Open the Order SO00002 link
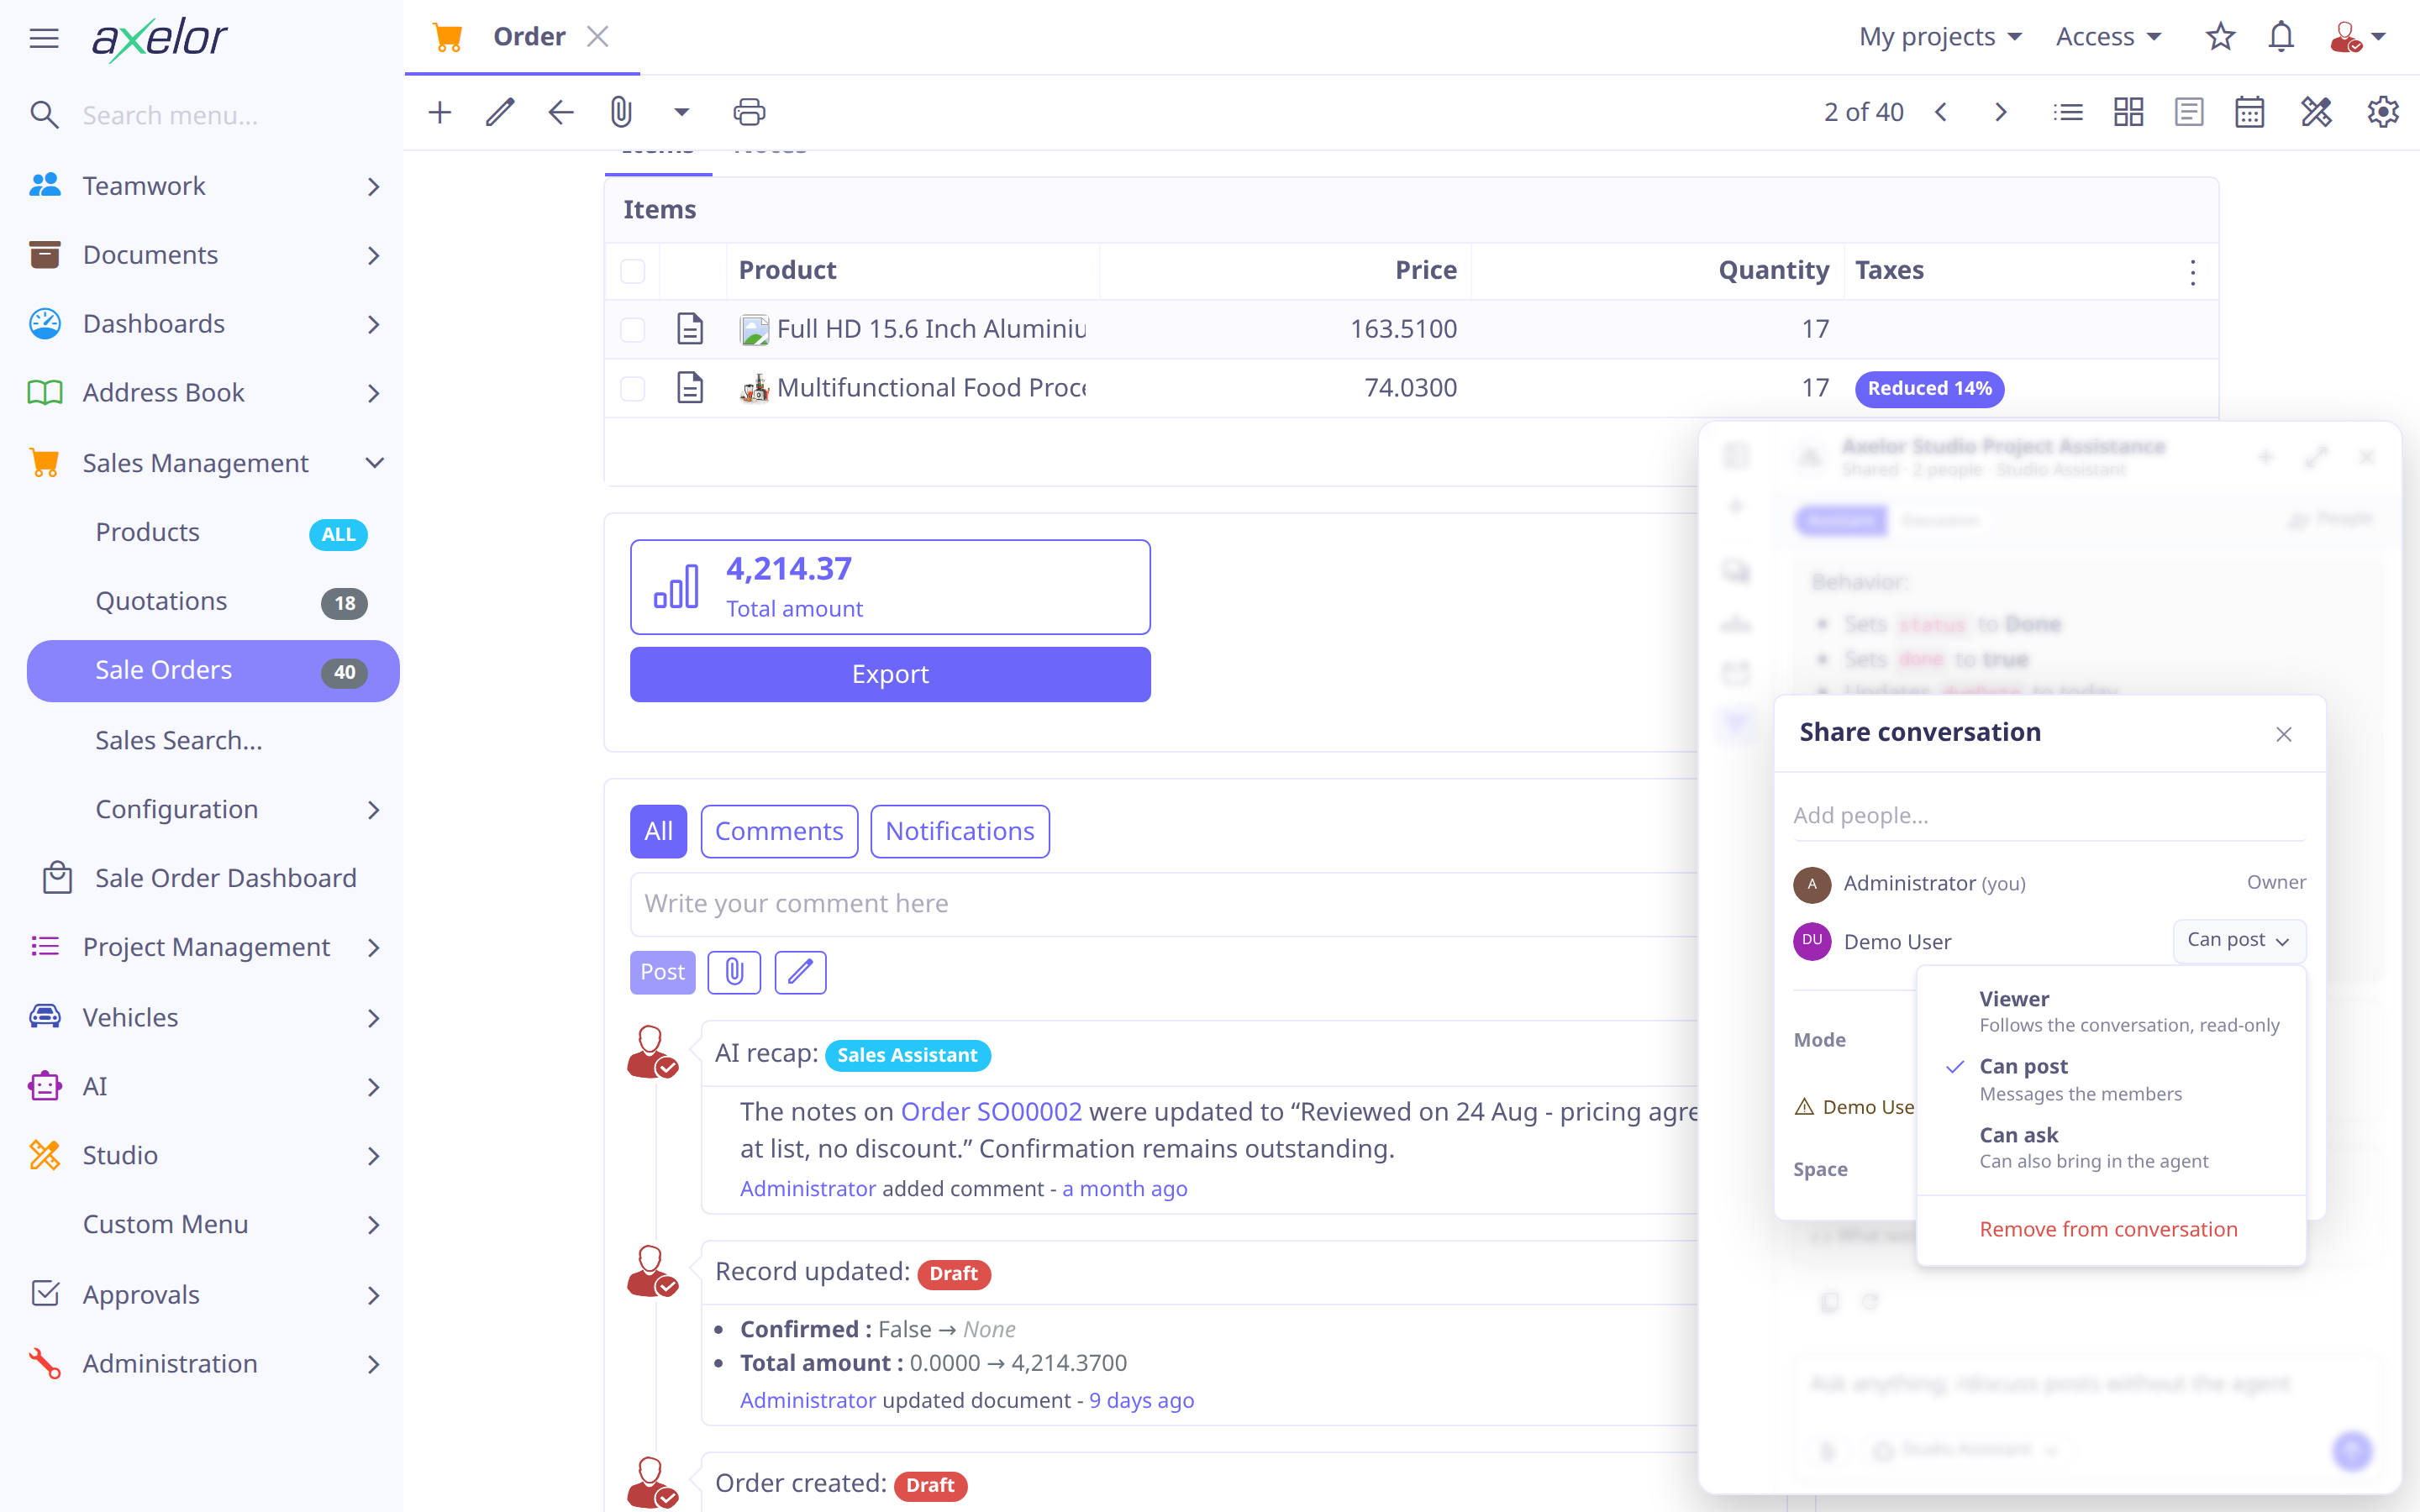Viewport: 2420px width, 1512px height. click(x=990, y=1111)
